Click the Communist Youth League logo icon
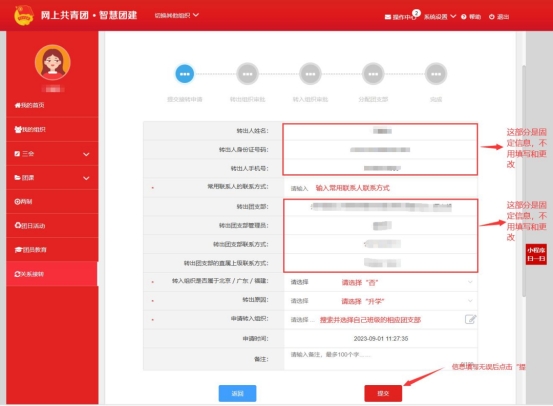The height and width of the screenshot is (406, 553). 24,15
